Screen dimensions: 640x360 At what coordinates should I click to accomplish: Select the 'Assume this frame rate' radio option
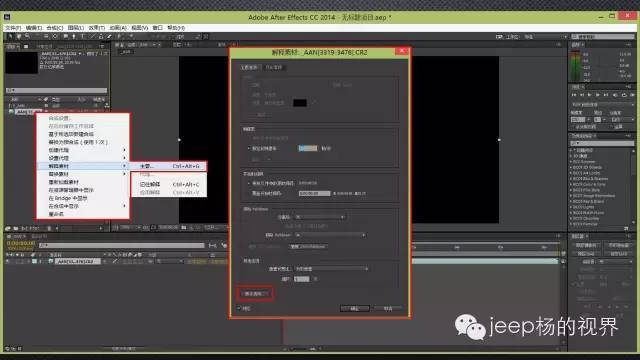tap(249, 149)
